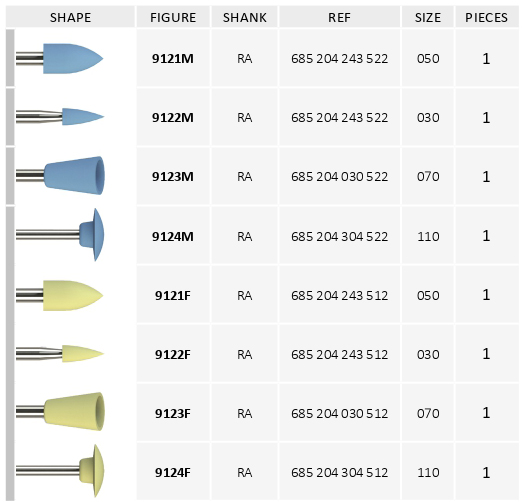The width and height of the screenshot is (525, 502).
Task: Select reference number 685 204 304 512
Action: coord(340,473)
